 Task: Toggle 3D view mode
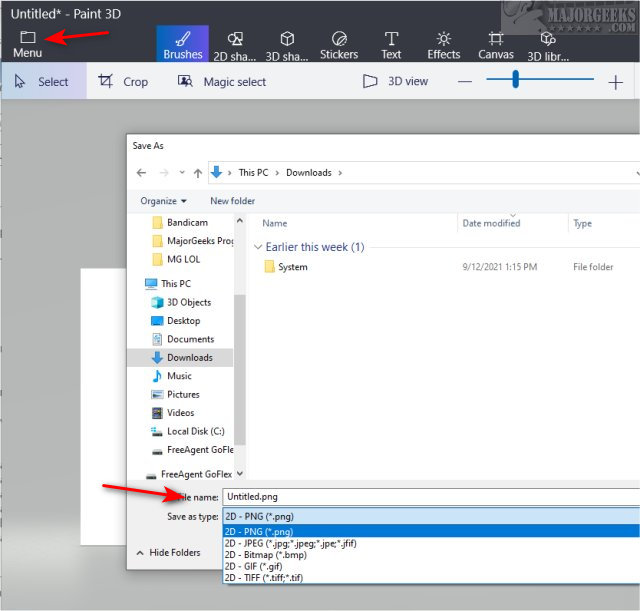click(395, 81)
